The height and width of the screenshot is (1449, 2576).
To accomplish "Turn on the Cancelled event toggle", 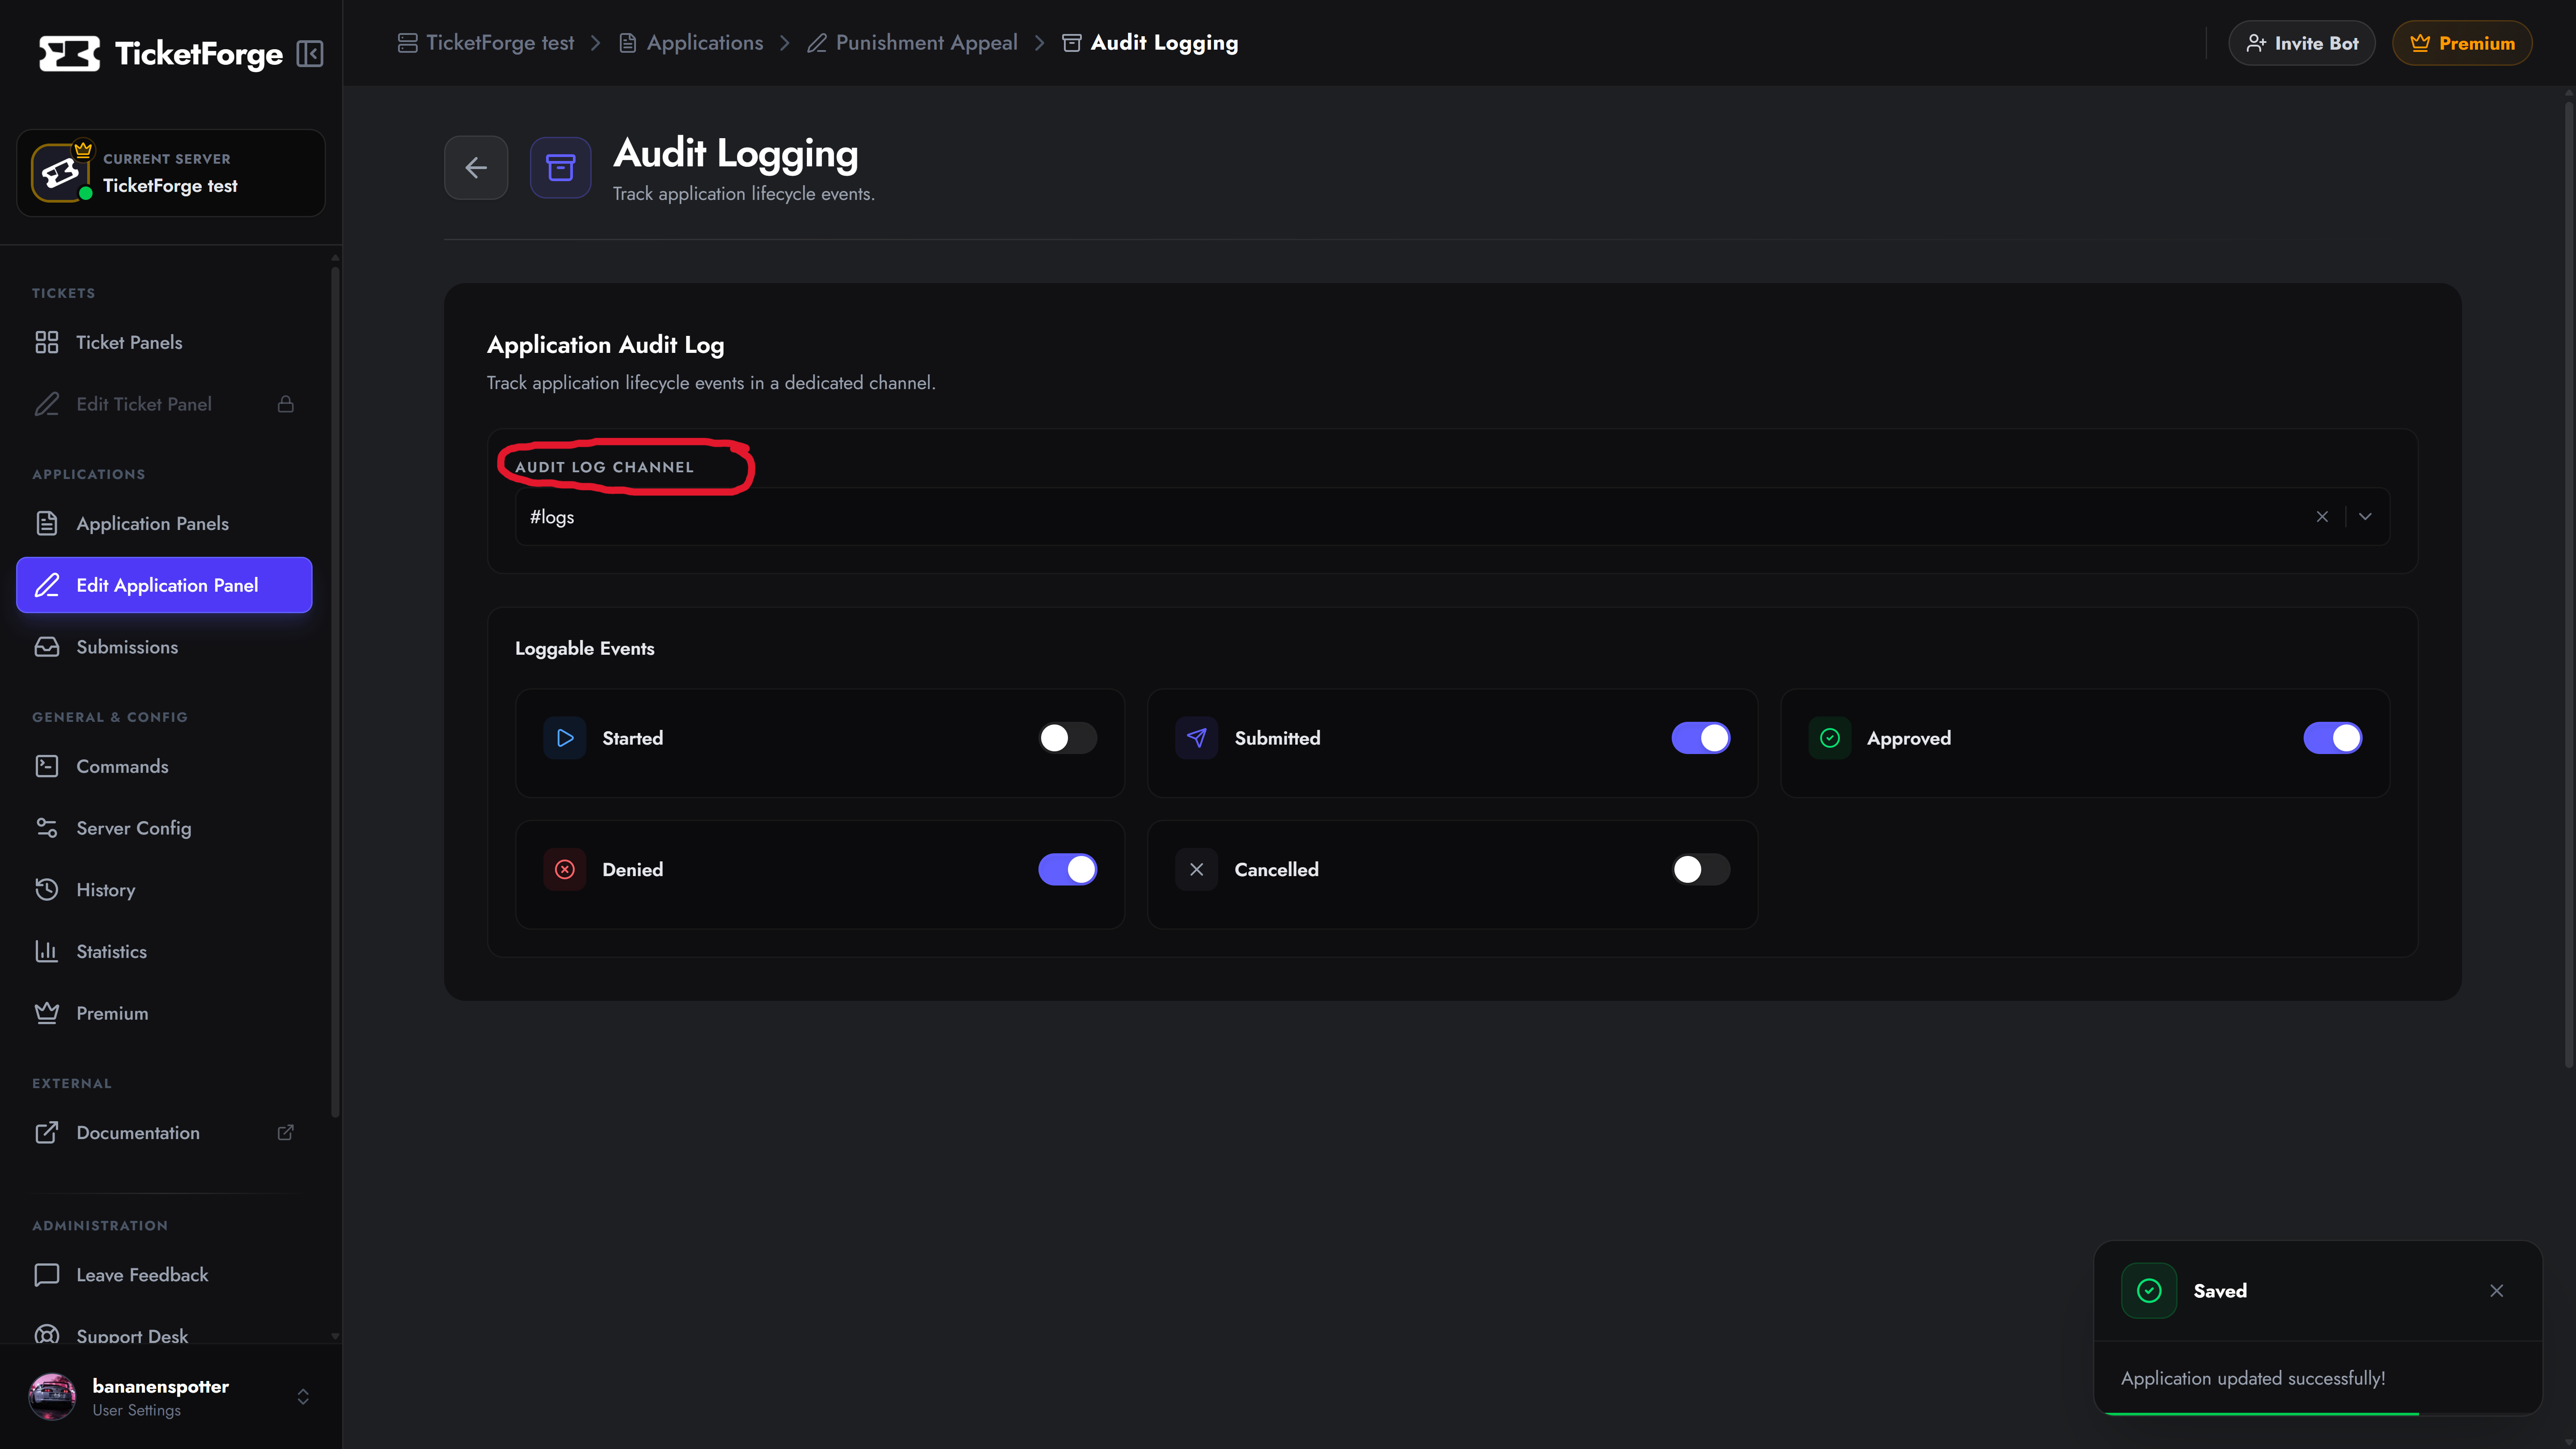I will [1700, 870].
